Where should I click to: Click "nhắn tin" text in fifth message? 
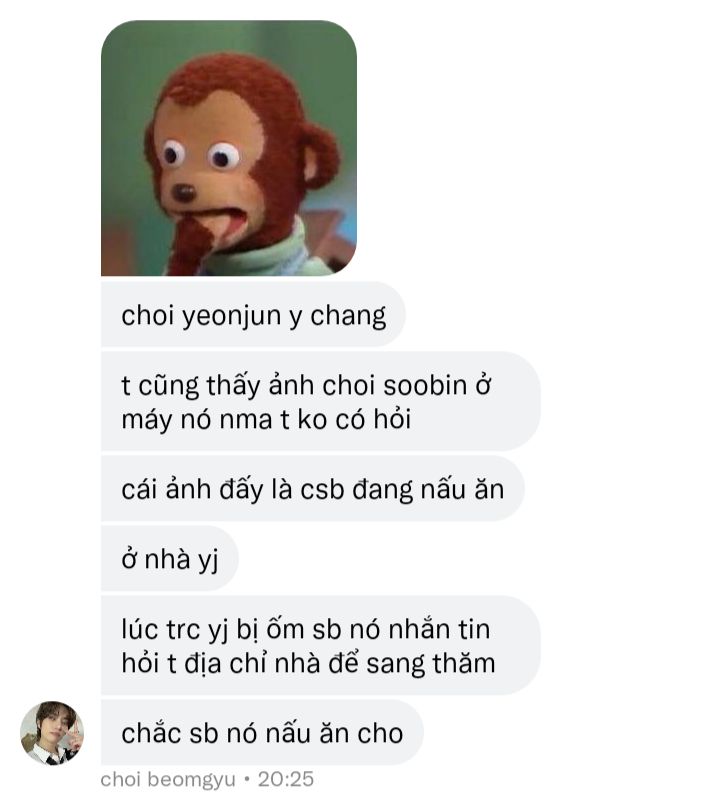coord(439,628)
